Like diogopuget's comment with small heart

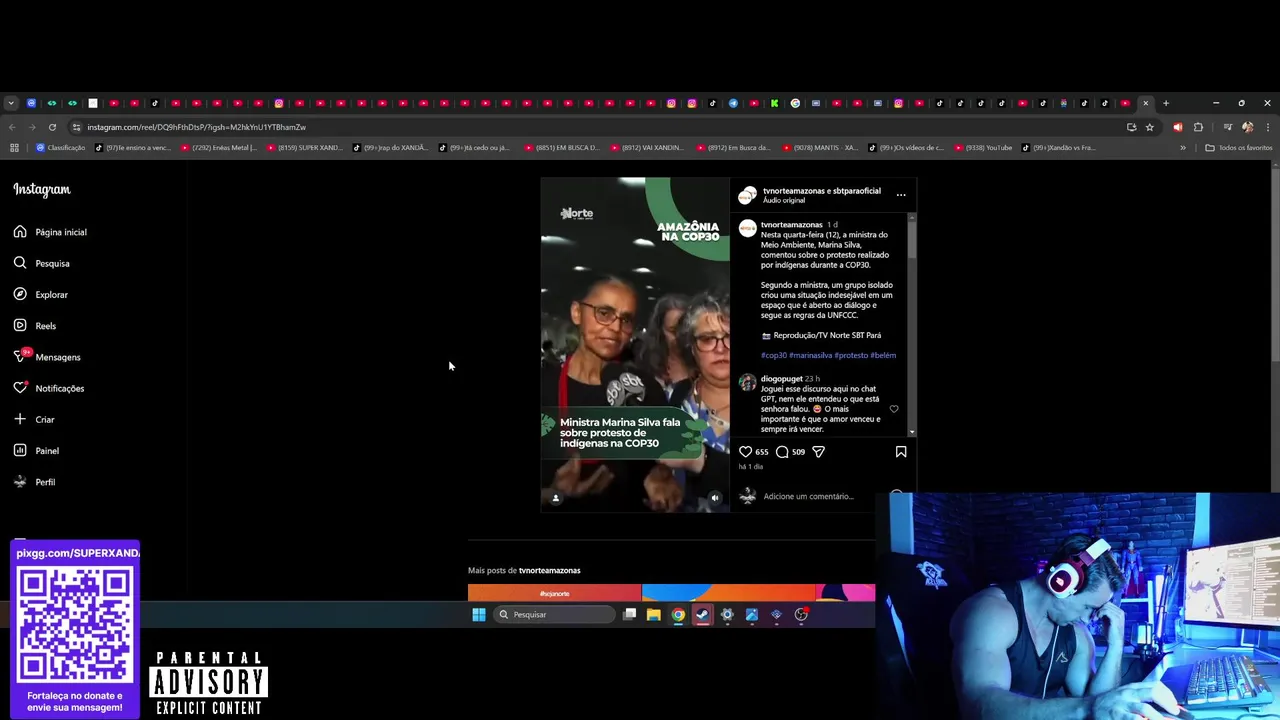tap(894, 409)
